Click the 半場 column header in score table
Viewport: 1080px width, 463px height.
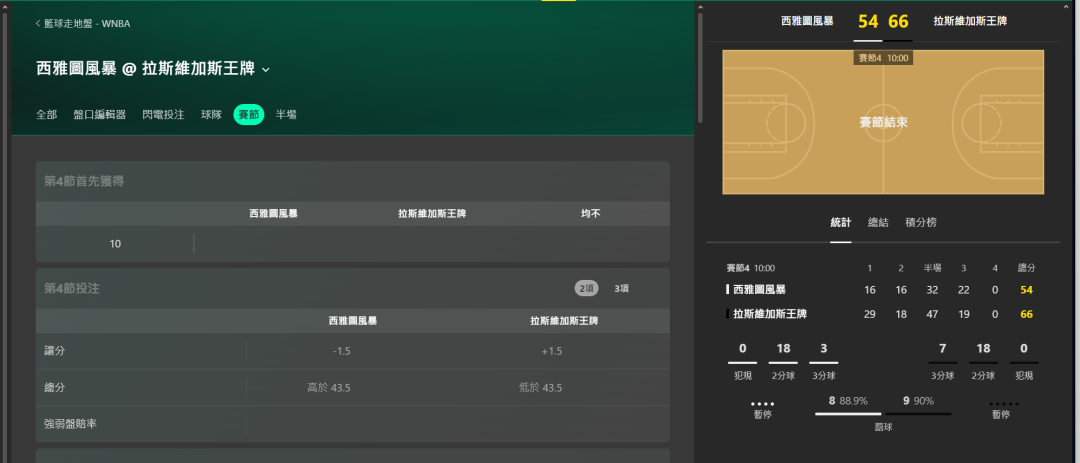(x=932, y=268)
